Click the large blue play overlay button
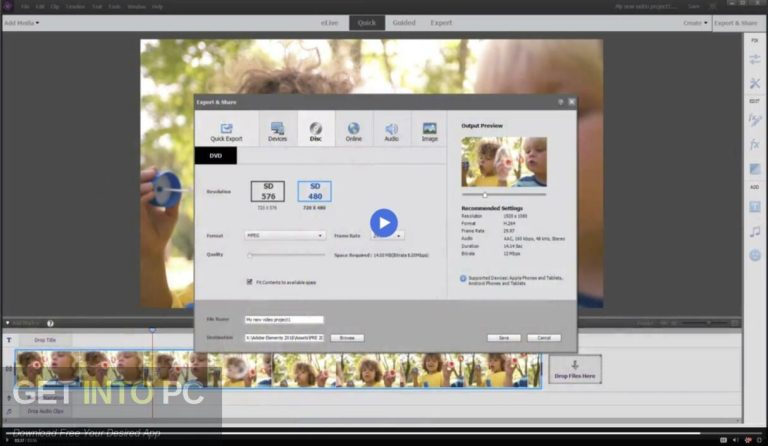768x446 pixels. (x=384, y=223)
